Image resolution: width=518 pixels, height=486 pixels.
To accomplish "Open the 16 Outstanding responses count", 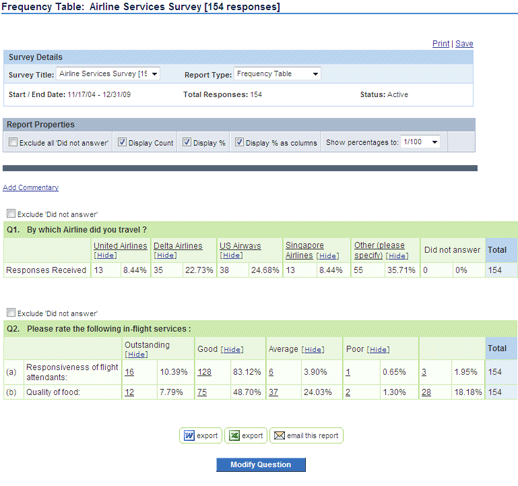I will tap(129, 372).
